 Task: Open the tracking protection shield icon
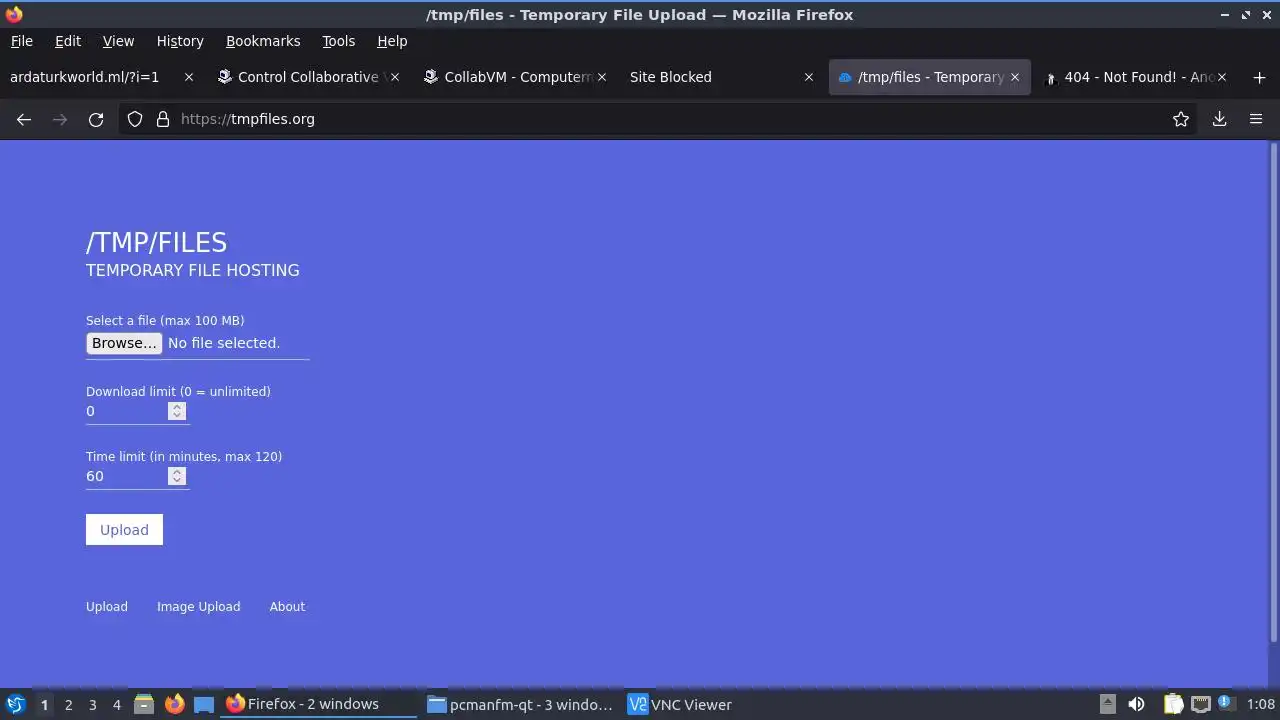click(135, 119)
